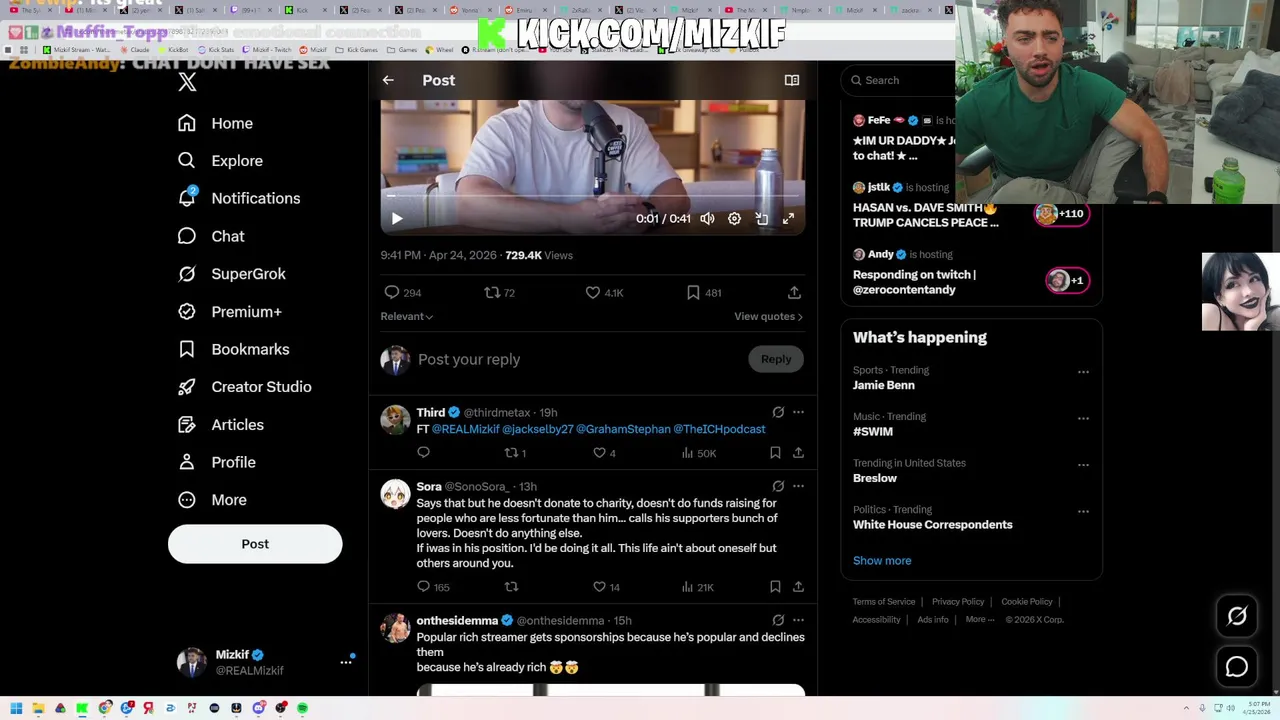Viewport: 1280px width, 720px height.
Task: Click the X logo in sidebar
Action: pyautogui.click(x=187, y=82)
